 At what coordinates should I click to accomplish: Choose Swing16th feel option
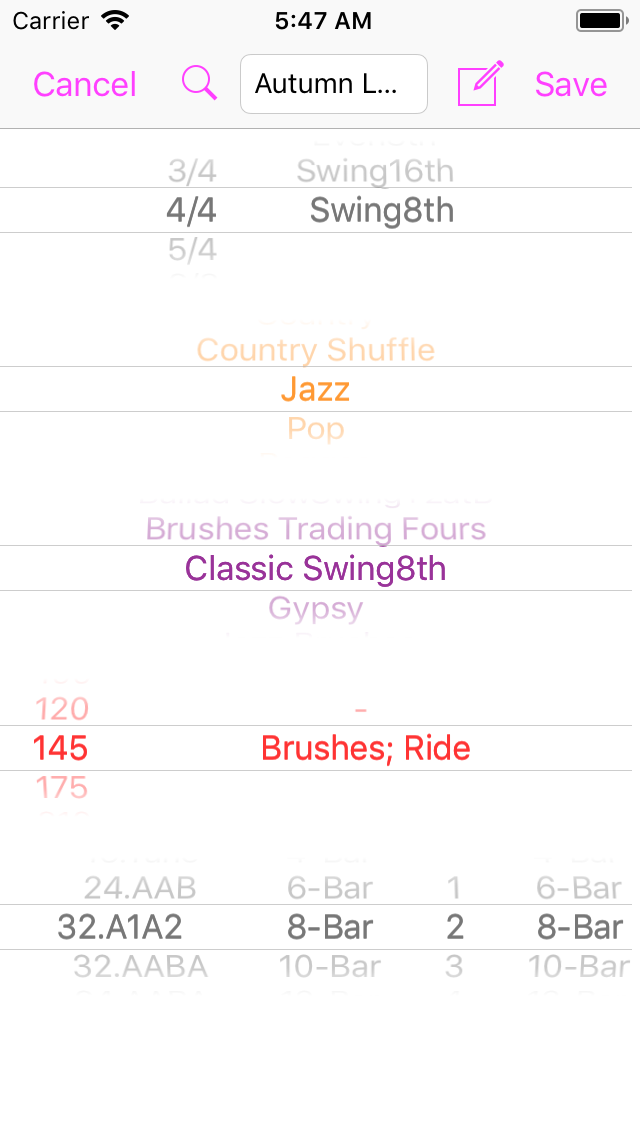(x=375, y=171)
